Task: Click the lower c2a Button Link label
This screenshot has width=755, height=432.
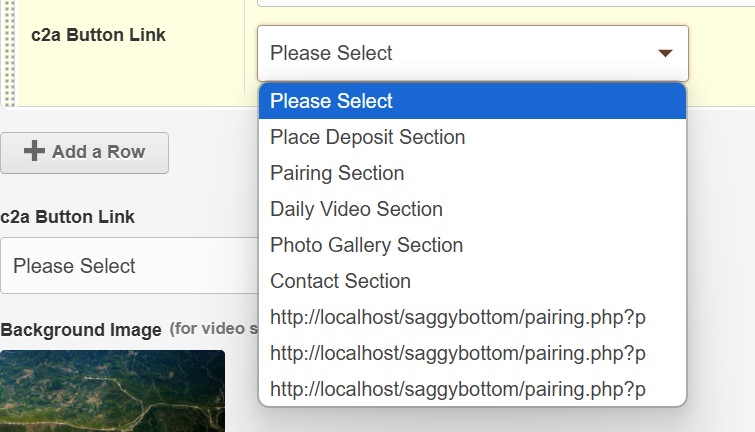Action: click(67, 217)
